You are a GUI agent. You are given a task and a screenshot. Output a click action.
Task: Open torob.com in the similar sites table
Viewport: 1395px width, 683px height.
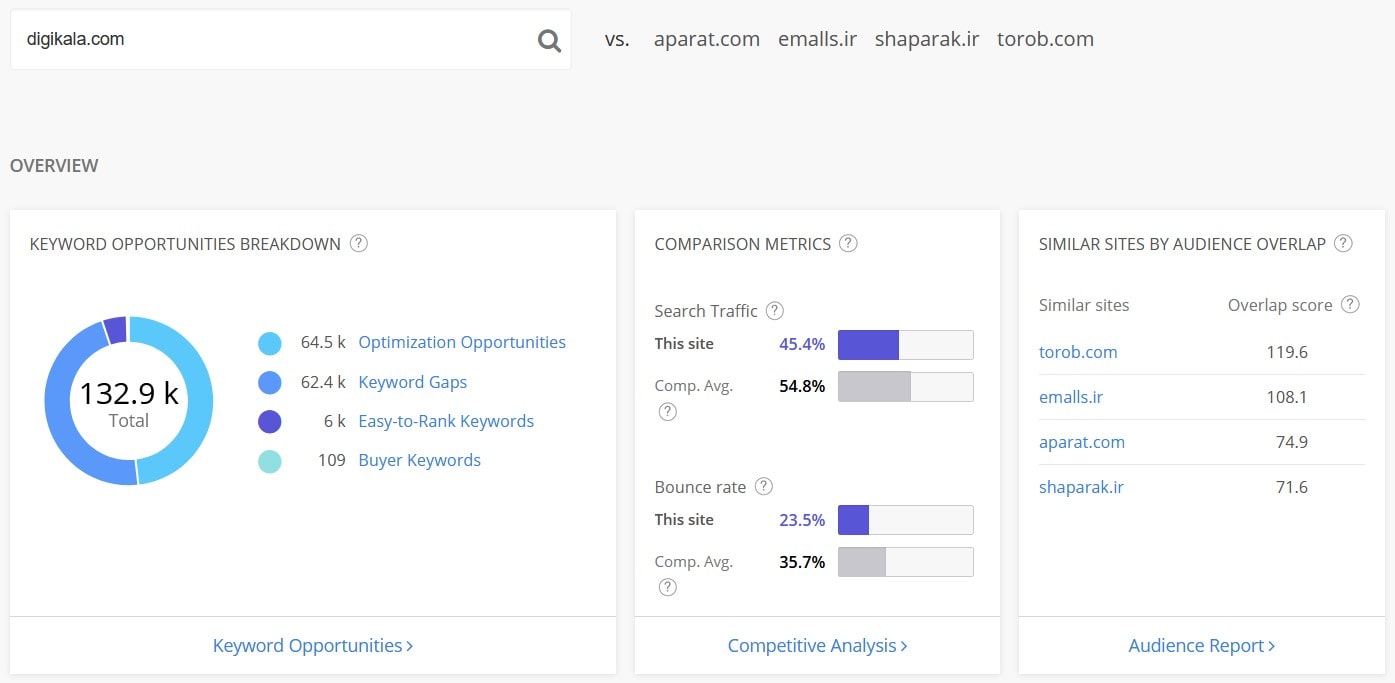click(1078, 352)
